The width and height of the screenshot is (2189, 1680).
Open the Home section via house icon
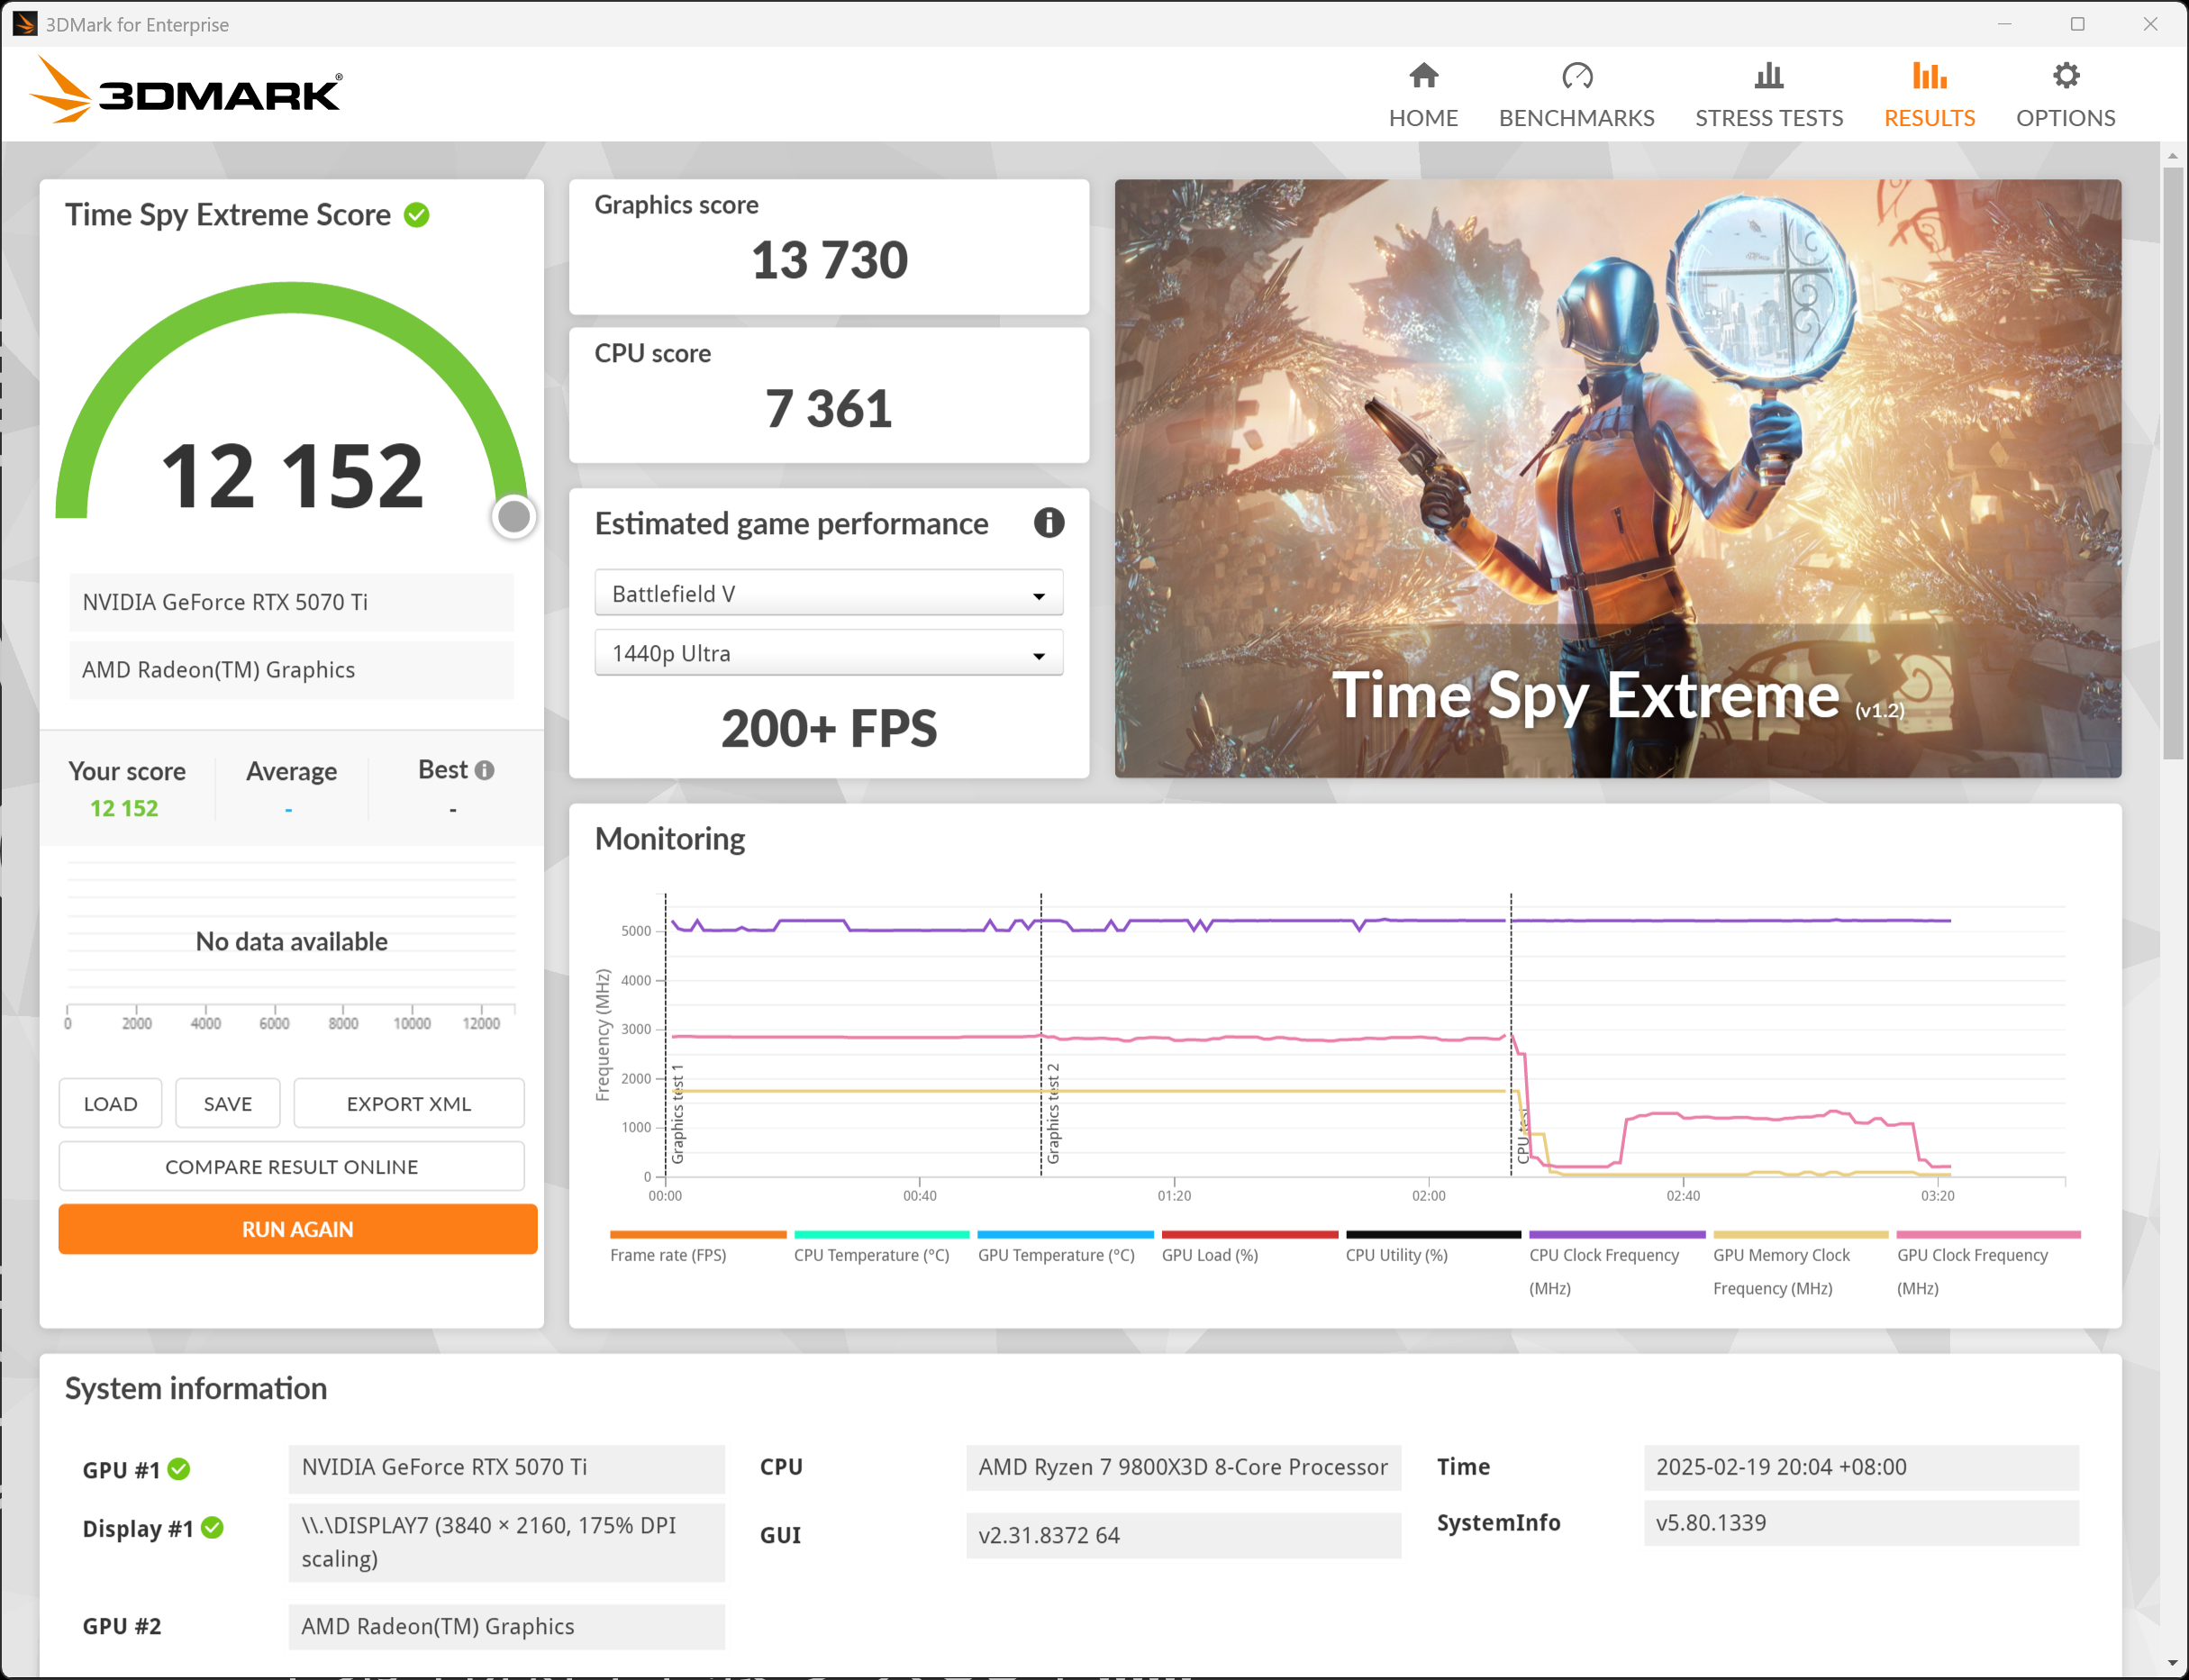[x=1423, y=76]
